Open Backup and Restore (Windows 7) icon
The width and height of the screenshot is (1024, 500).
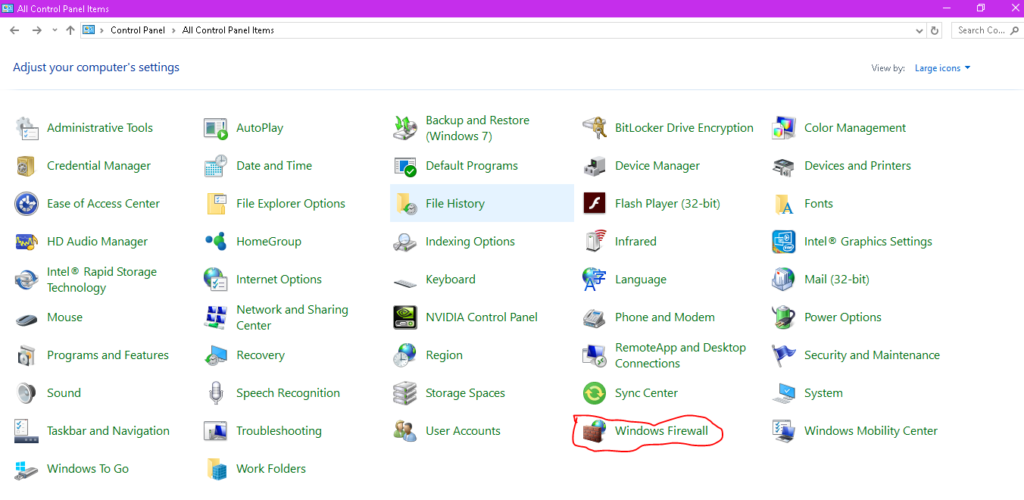(x=405, y=128)
